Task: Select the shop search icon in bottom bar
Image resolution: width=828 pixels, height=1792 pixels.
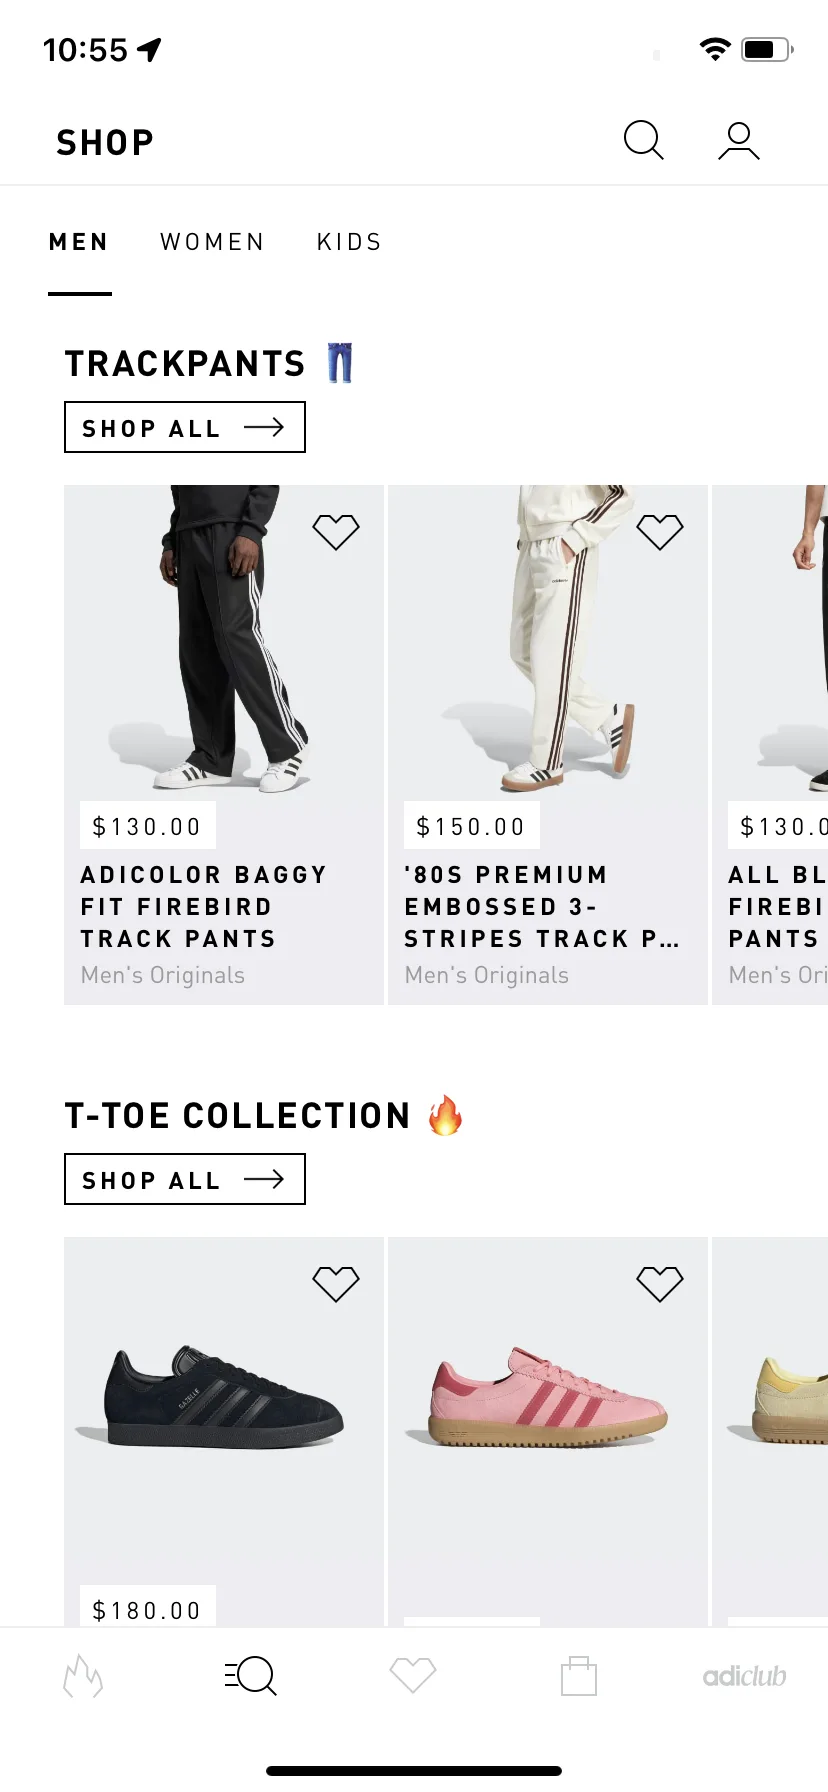Action: click(x=250, y=1676)
